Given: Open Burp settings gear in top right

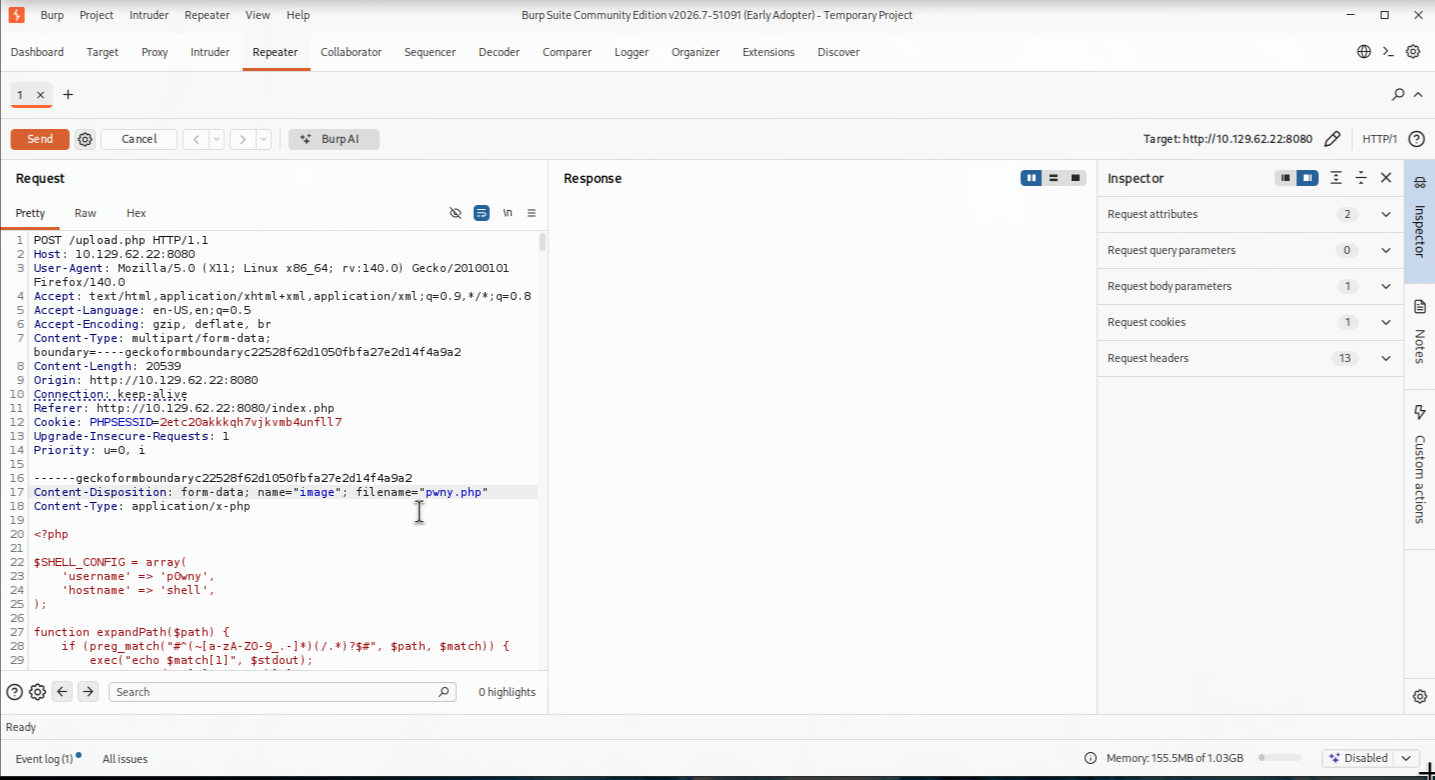Looking at the screenshot, I should coord(1413,52).
